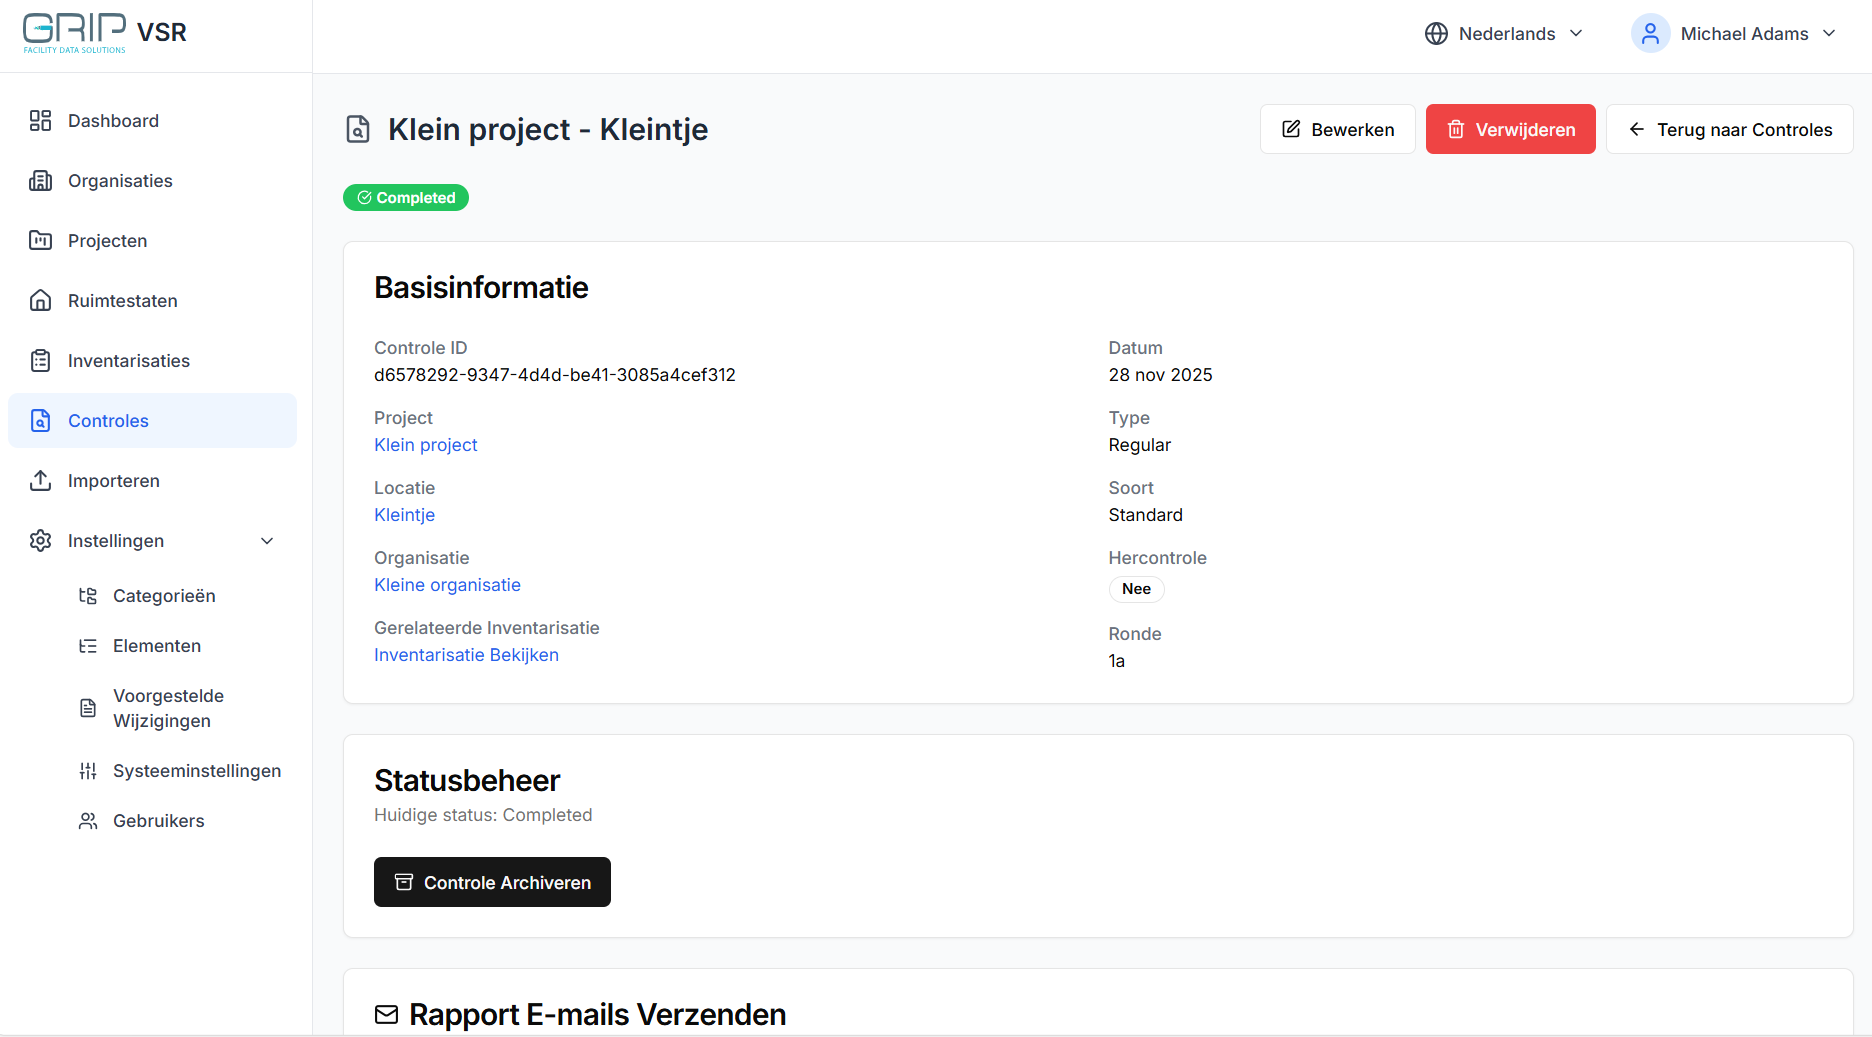Open Inventarisatie Bekijken link

(x=466, y=655)
